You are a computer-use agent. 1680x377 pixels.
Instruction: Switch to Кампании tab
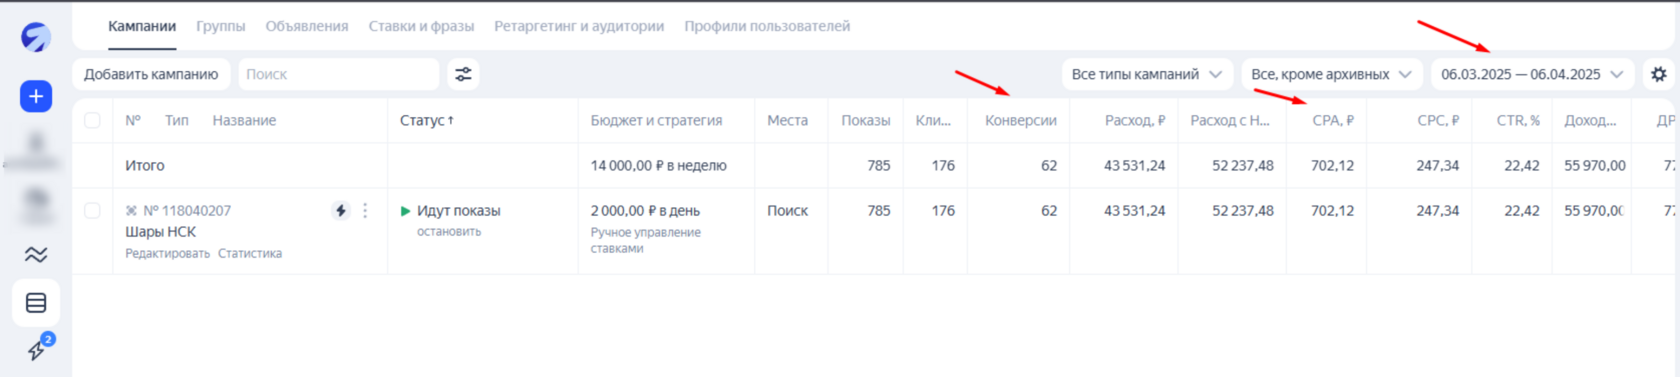click(142, 26)
